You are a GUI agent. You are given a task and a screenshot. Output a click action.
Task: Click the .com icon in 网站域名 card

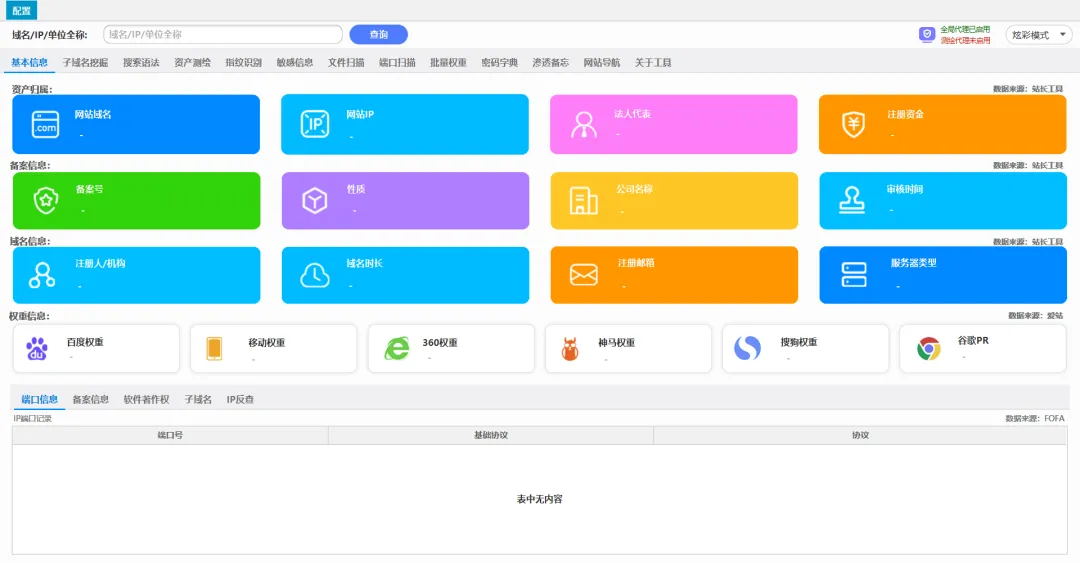pyautogui.click(x=46, y=125)
